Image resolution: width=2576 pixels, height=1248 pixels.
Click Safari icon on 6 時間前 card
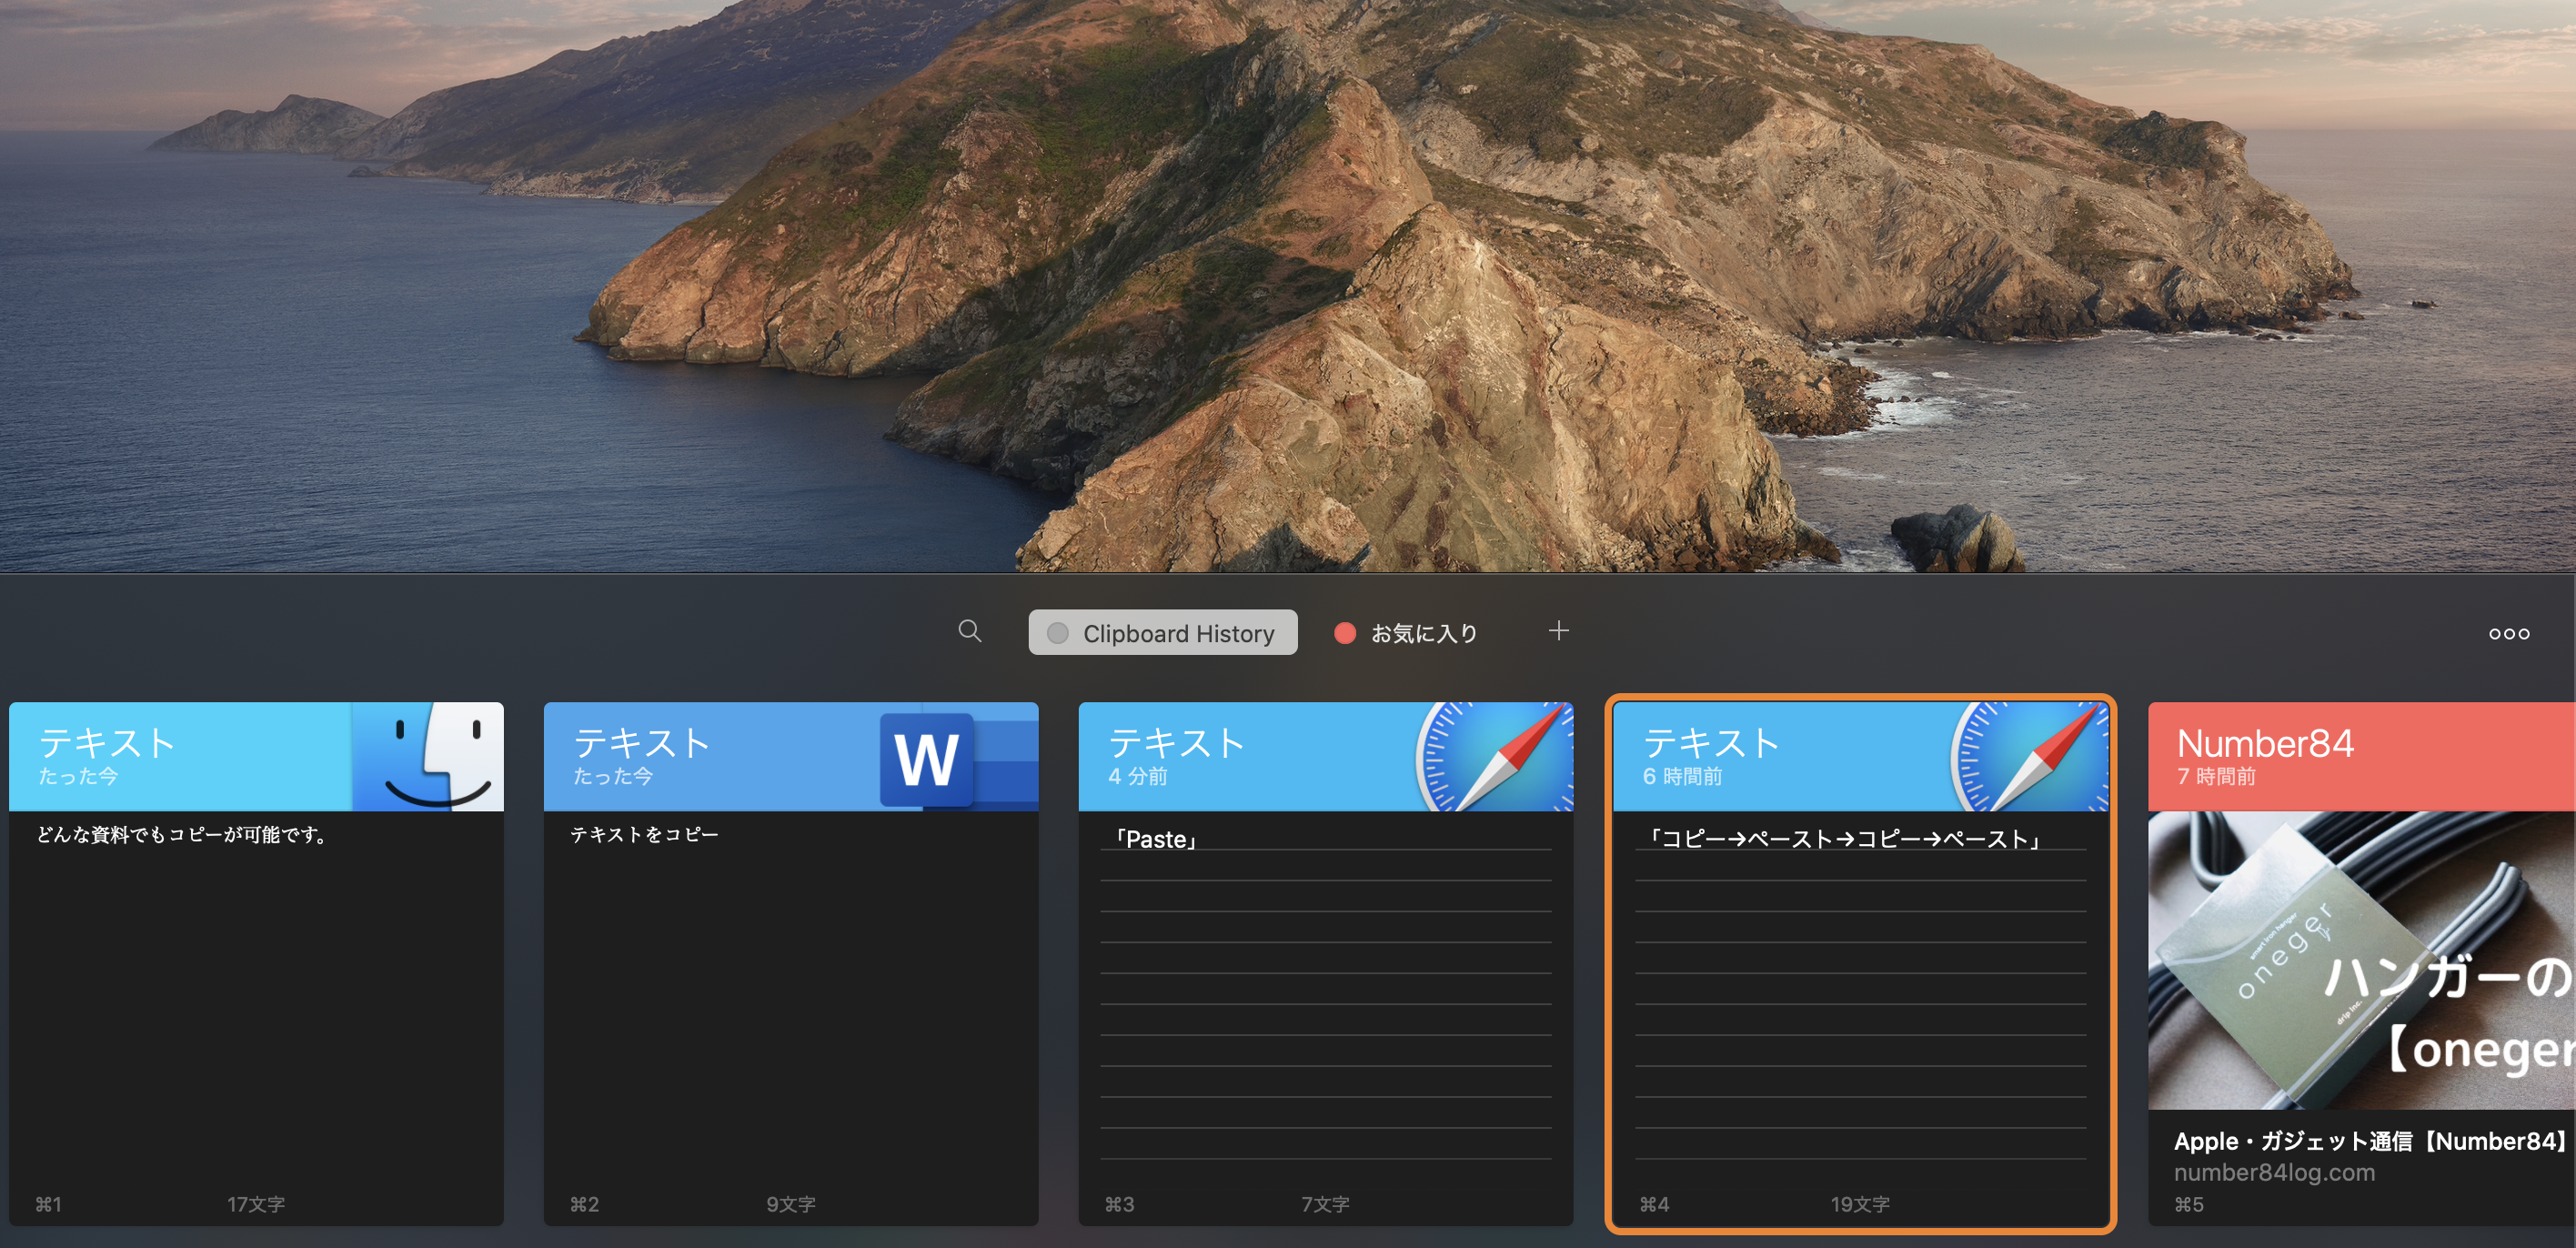point(2029,756)
